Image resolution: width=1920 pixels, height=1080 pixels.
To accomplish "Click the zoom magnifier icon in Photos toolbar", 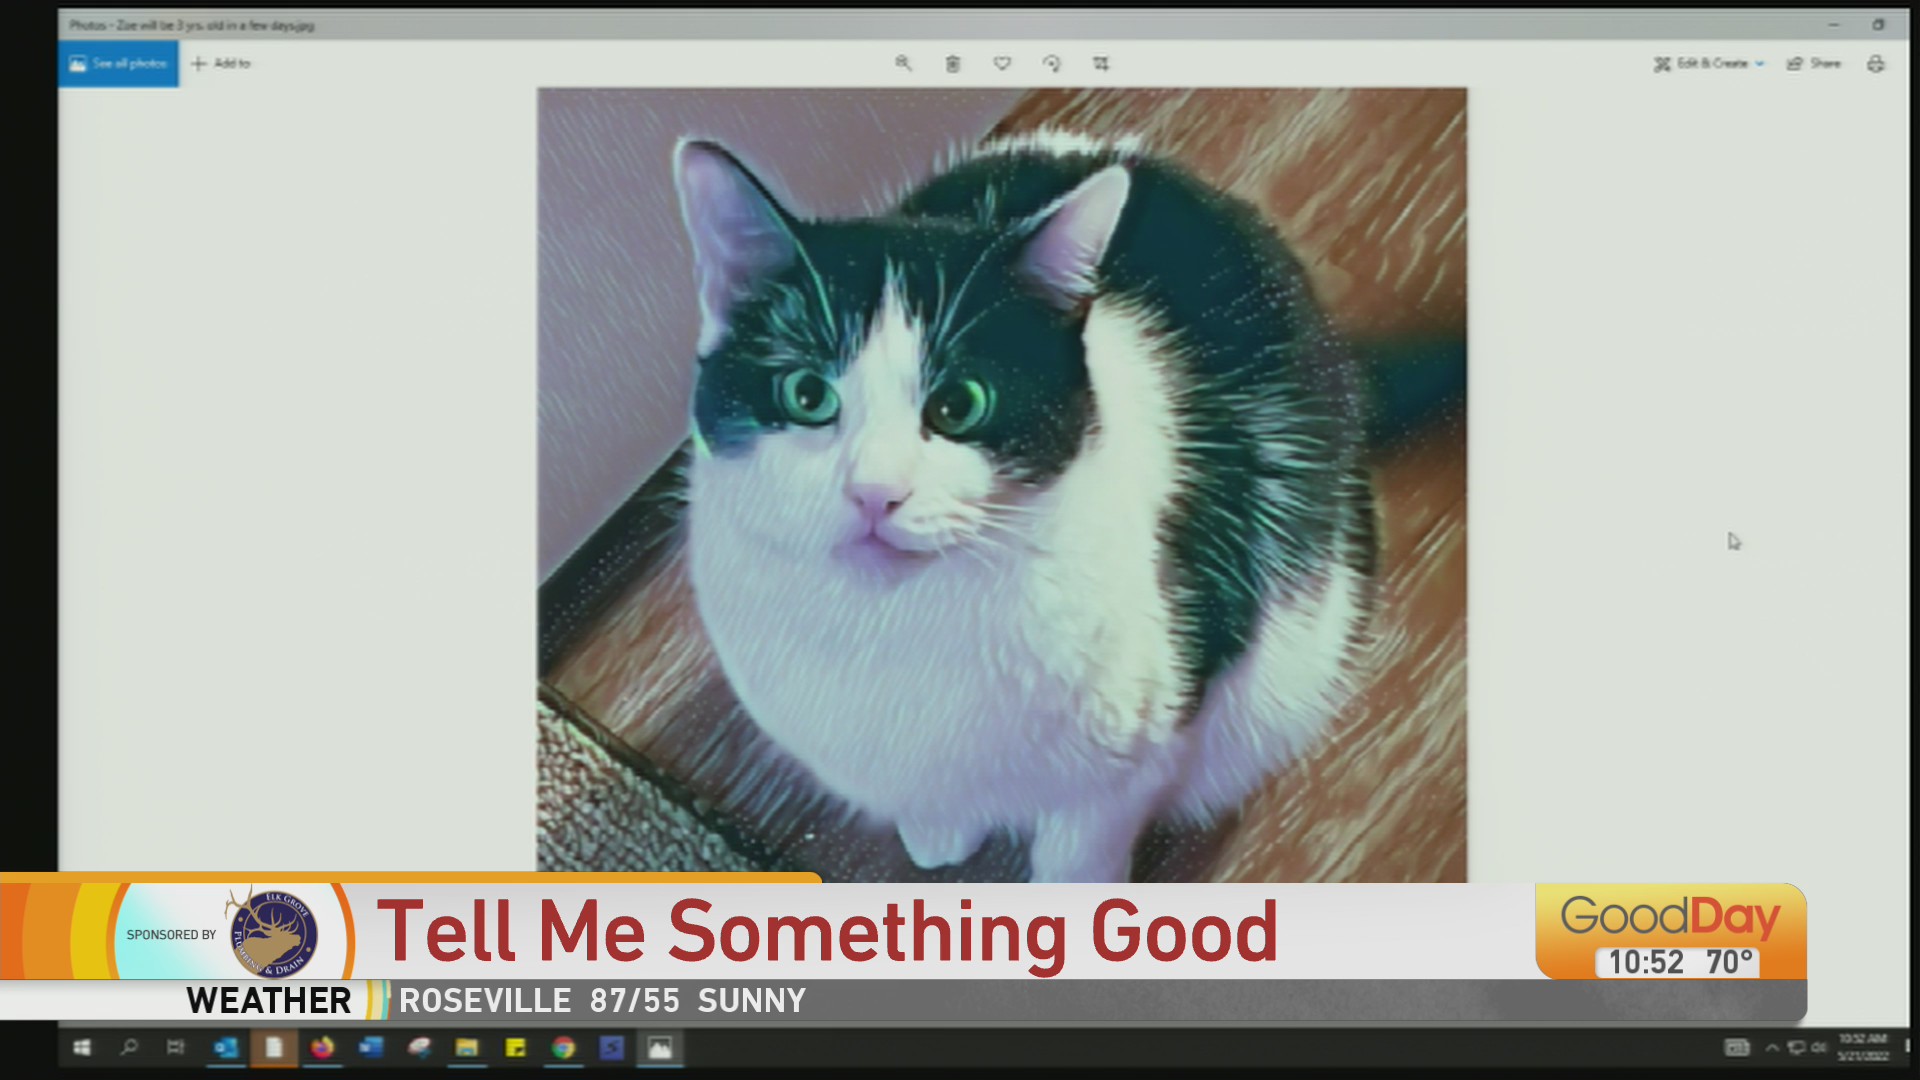I will pyautogui.click(x=903, y=63).
